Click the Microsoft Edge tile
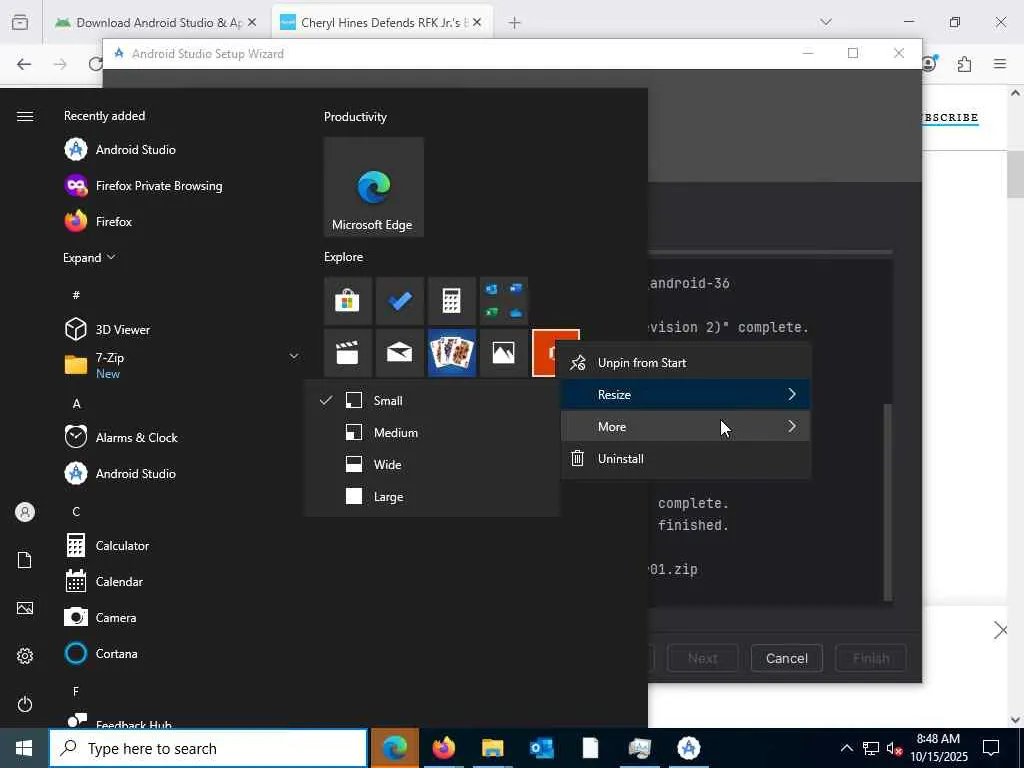The image size is (1024, 768). (374, 187)
